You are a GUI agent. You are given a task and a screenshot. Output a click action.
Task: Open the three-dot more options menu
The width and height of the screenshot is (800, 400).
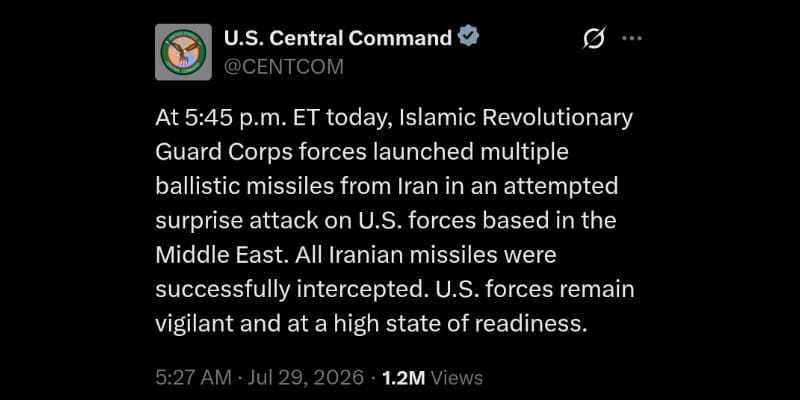tap(632, 38)
